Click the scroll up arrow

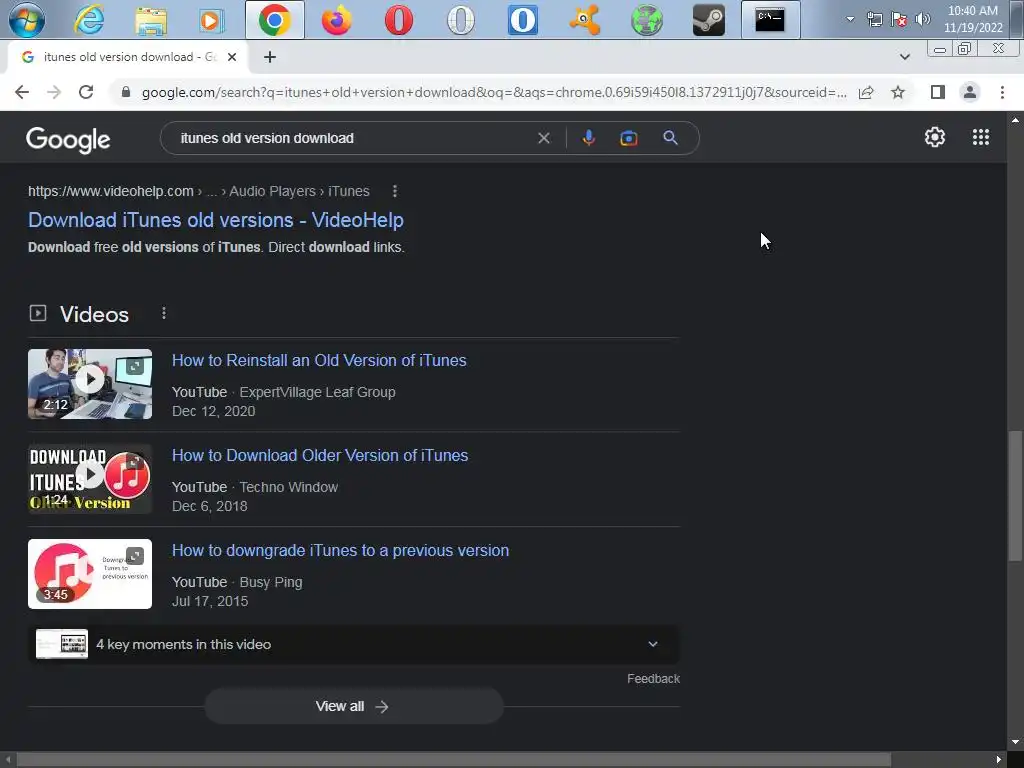[1015, 120]
